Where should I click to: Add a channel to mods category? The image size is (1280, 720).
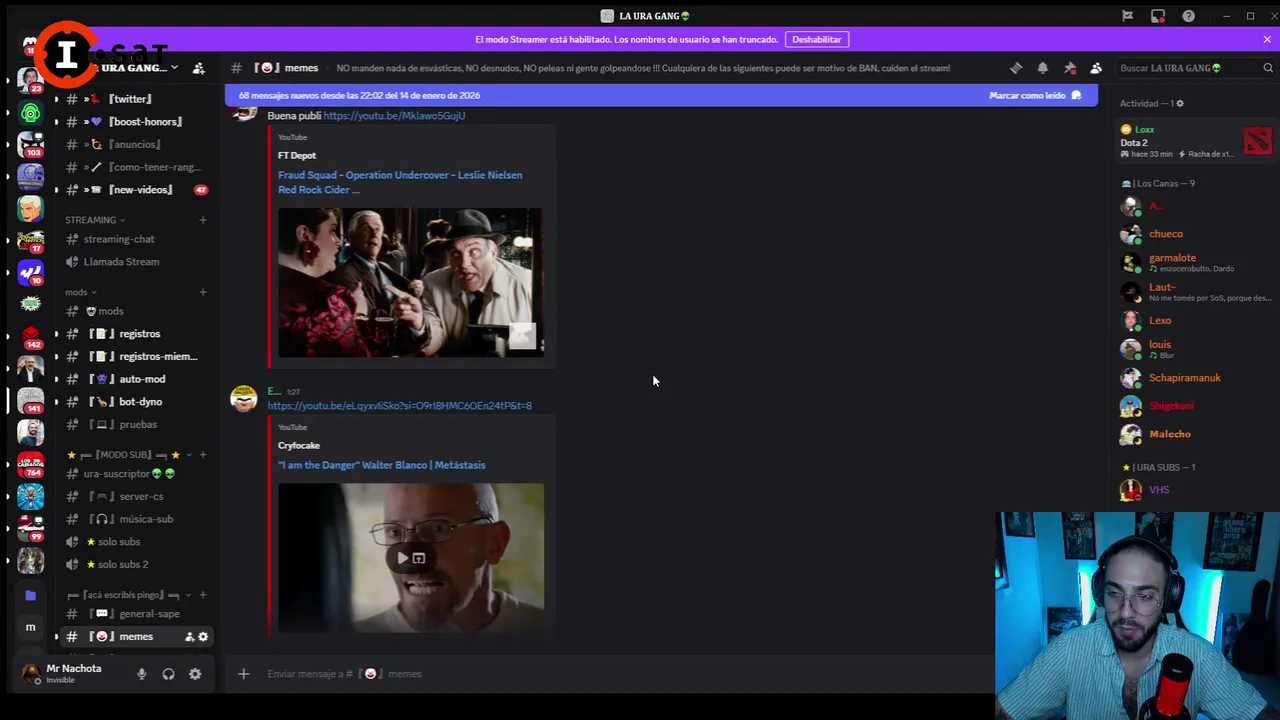[203, 292]
